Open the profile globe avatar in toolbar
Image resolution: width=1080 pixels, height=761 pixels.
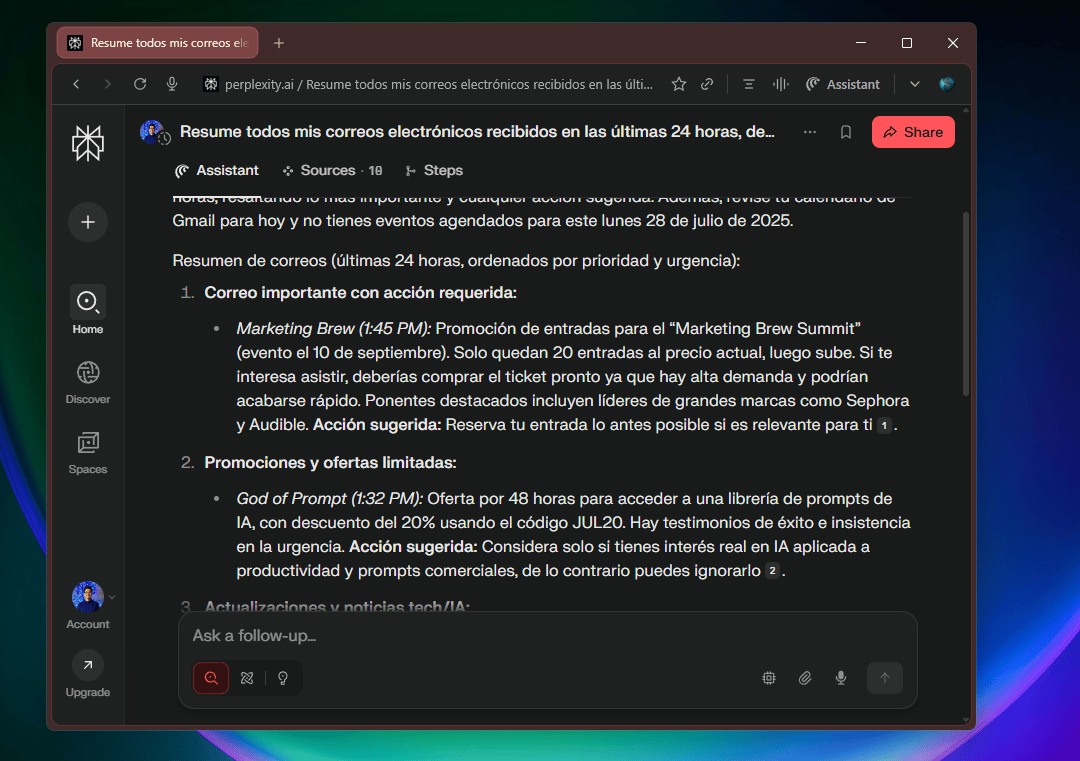(x=947, y=84)
